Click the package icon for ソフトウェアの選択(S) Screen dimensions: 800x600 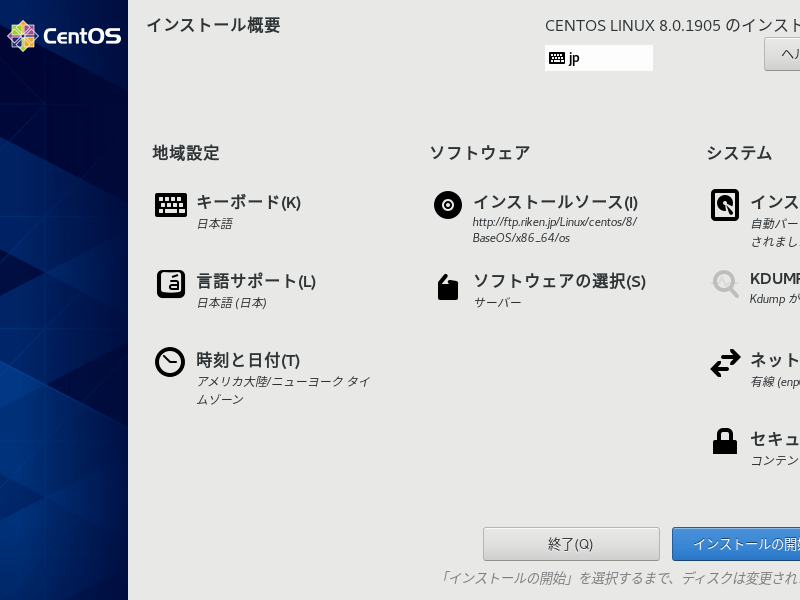pos(448,287)
